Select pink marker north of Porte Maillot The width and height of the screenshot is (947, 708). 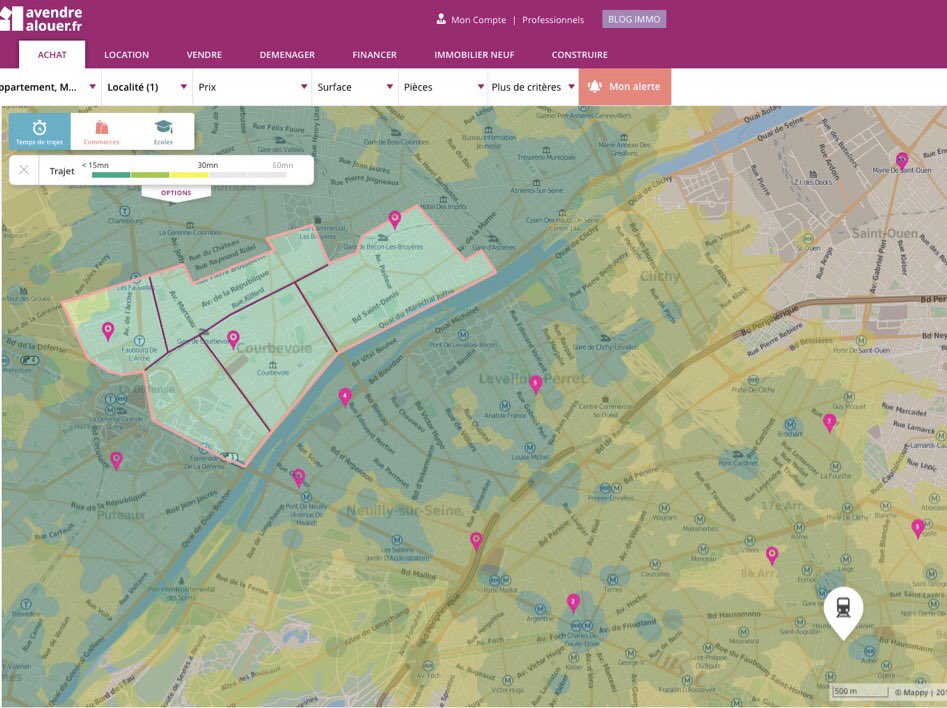pyautogui.click(x=476, y=541)
